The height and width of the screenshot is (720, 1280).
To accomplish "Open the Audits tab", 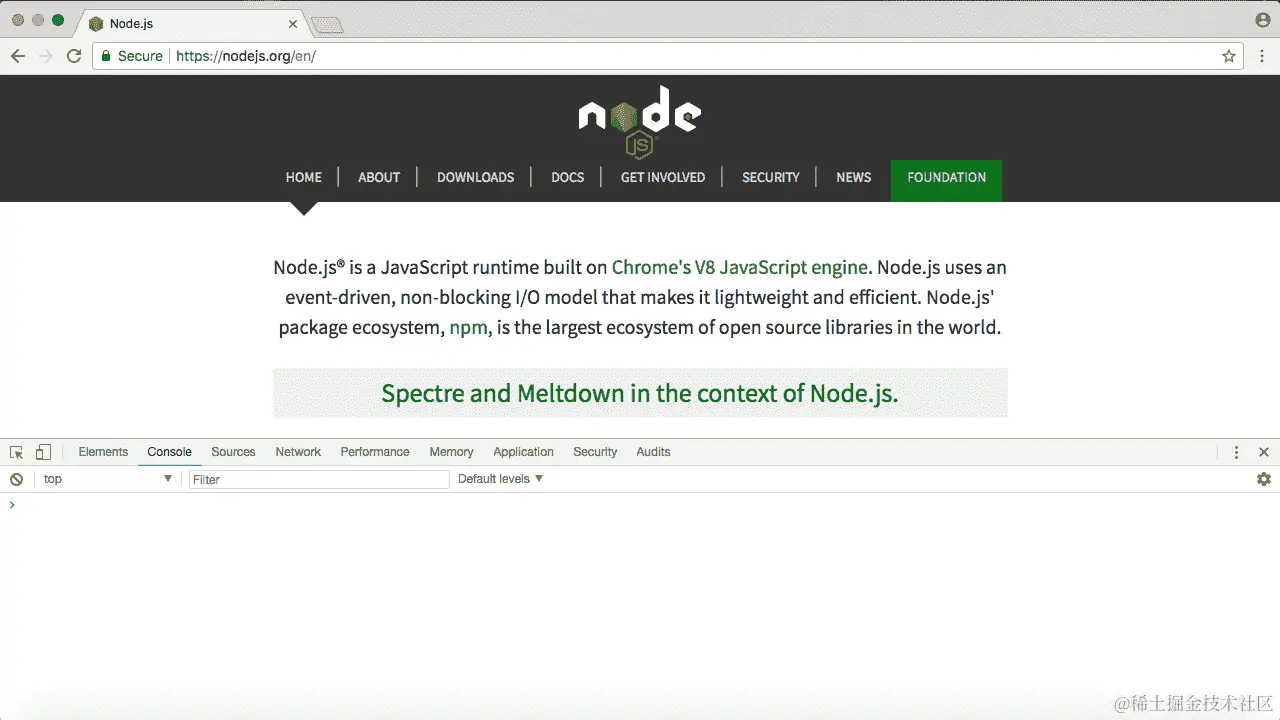I will click(653, 452).
